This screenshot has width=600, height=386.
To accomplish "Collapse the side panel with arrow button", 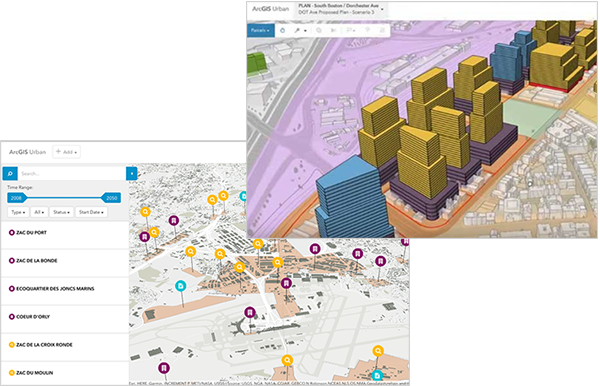I will (132, 173).
